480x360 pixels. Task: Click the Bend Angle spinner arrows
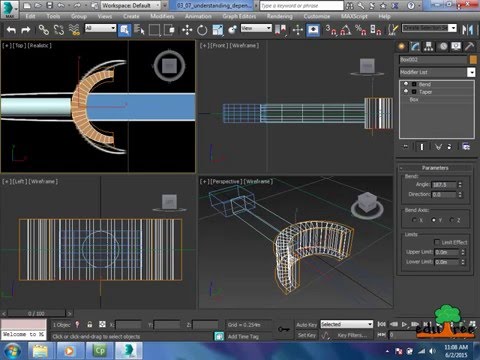pyautogui.click(x=460, y=185)
